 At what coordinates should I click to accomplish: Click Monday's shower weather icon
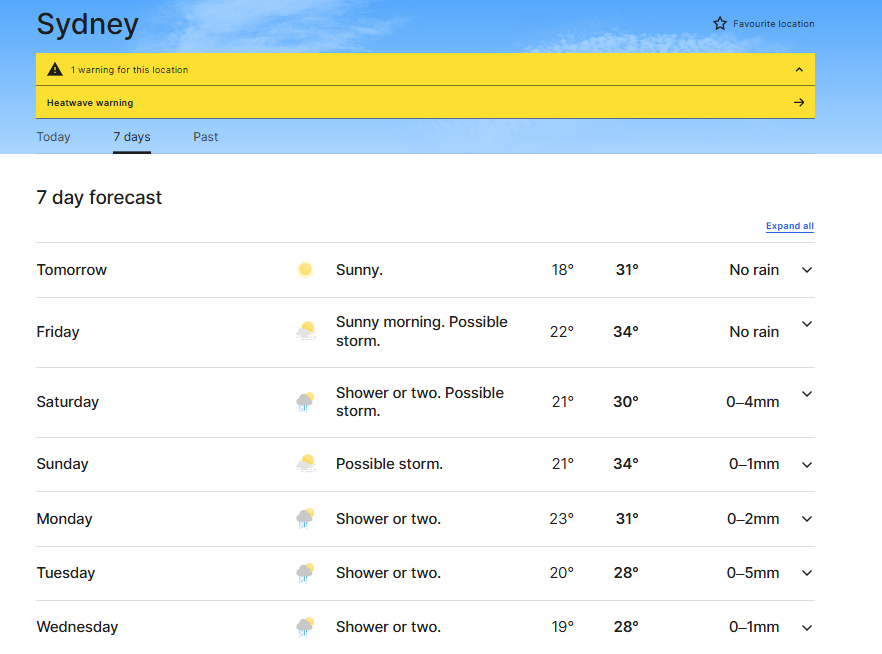(306, 519)
